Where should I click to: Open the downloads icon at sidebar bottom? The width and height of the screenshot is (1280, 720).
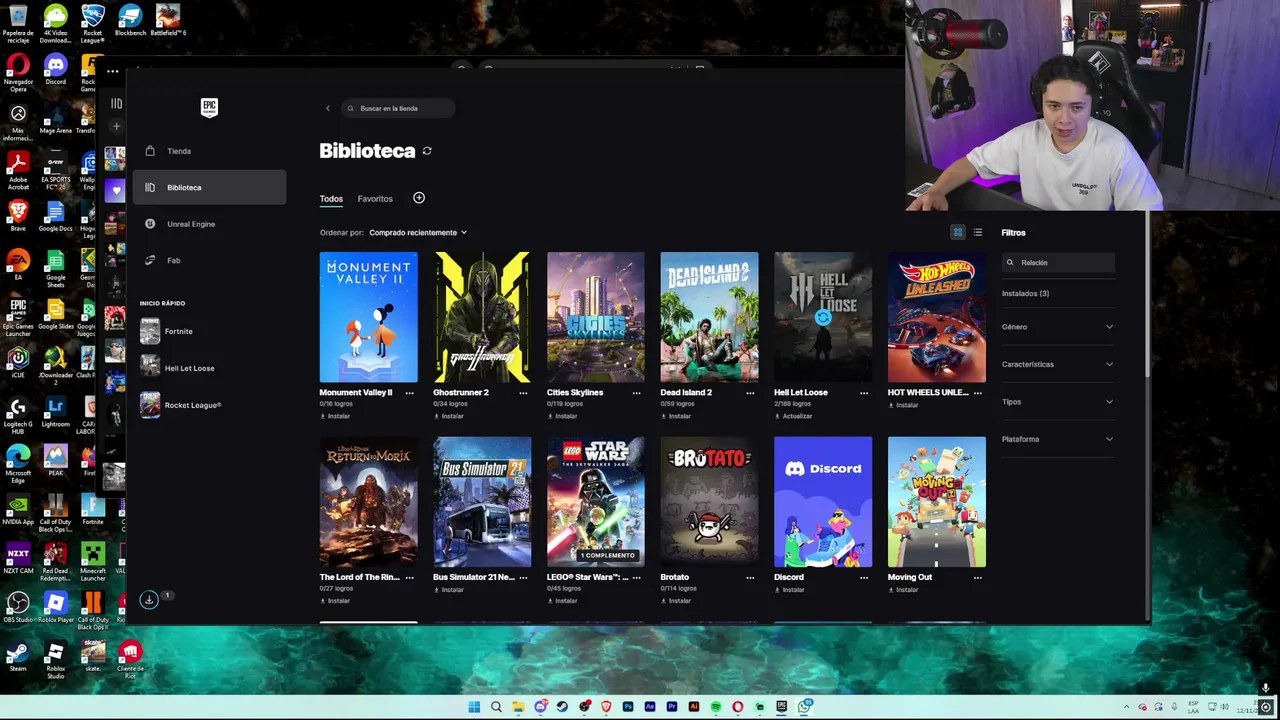click(149, 599)
